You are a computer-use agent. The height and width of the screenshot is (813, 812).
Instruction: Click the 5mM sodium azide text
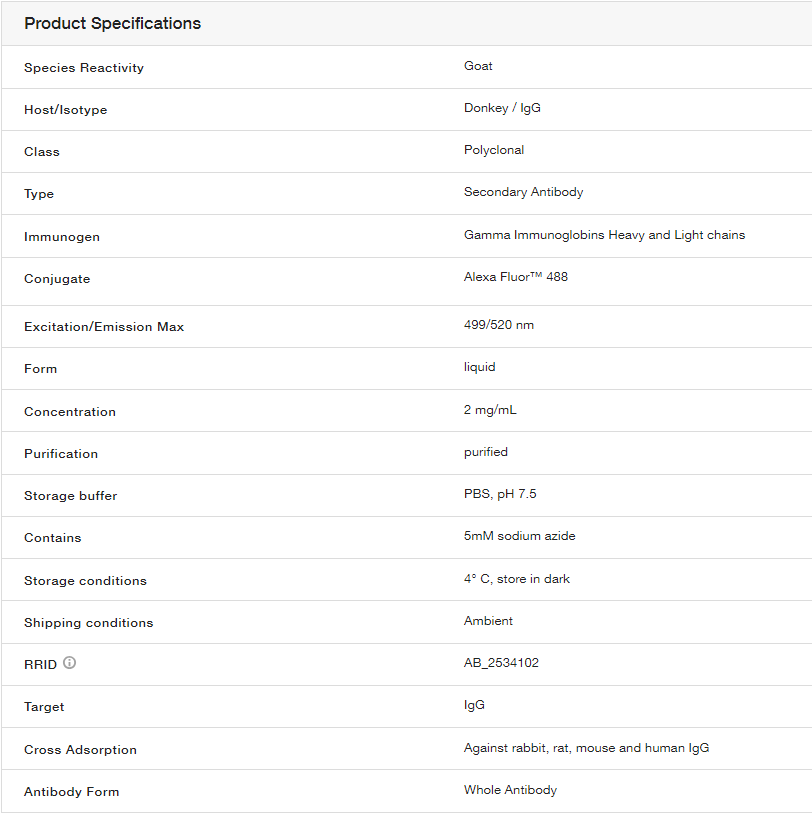pyautogui.click(x=520, y=536)
